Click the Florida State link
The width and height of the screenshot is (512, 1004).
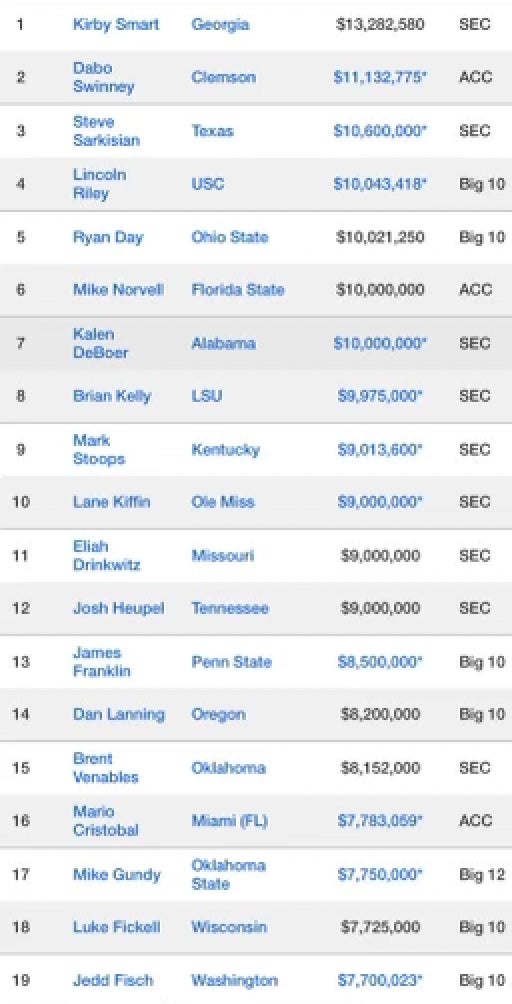point(237,290)
